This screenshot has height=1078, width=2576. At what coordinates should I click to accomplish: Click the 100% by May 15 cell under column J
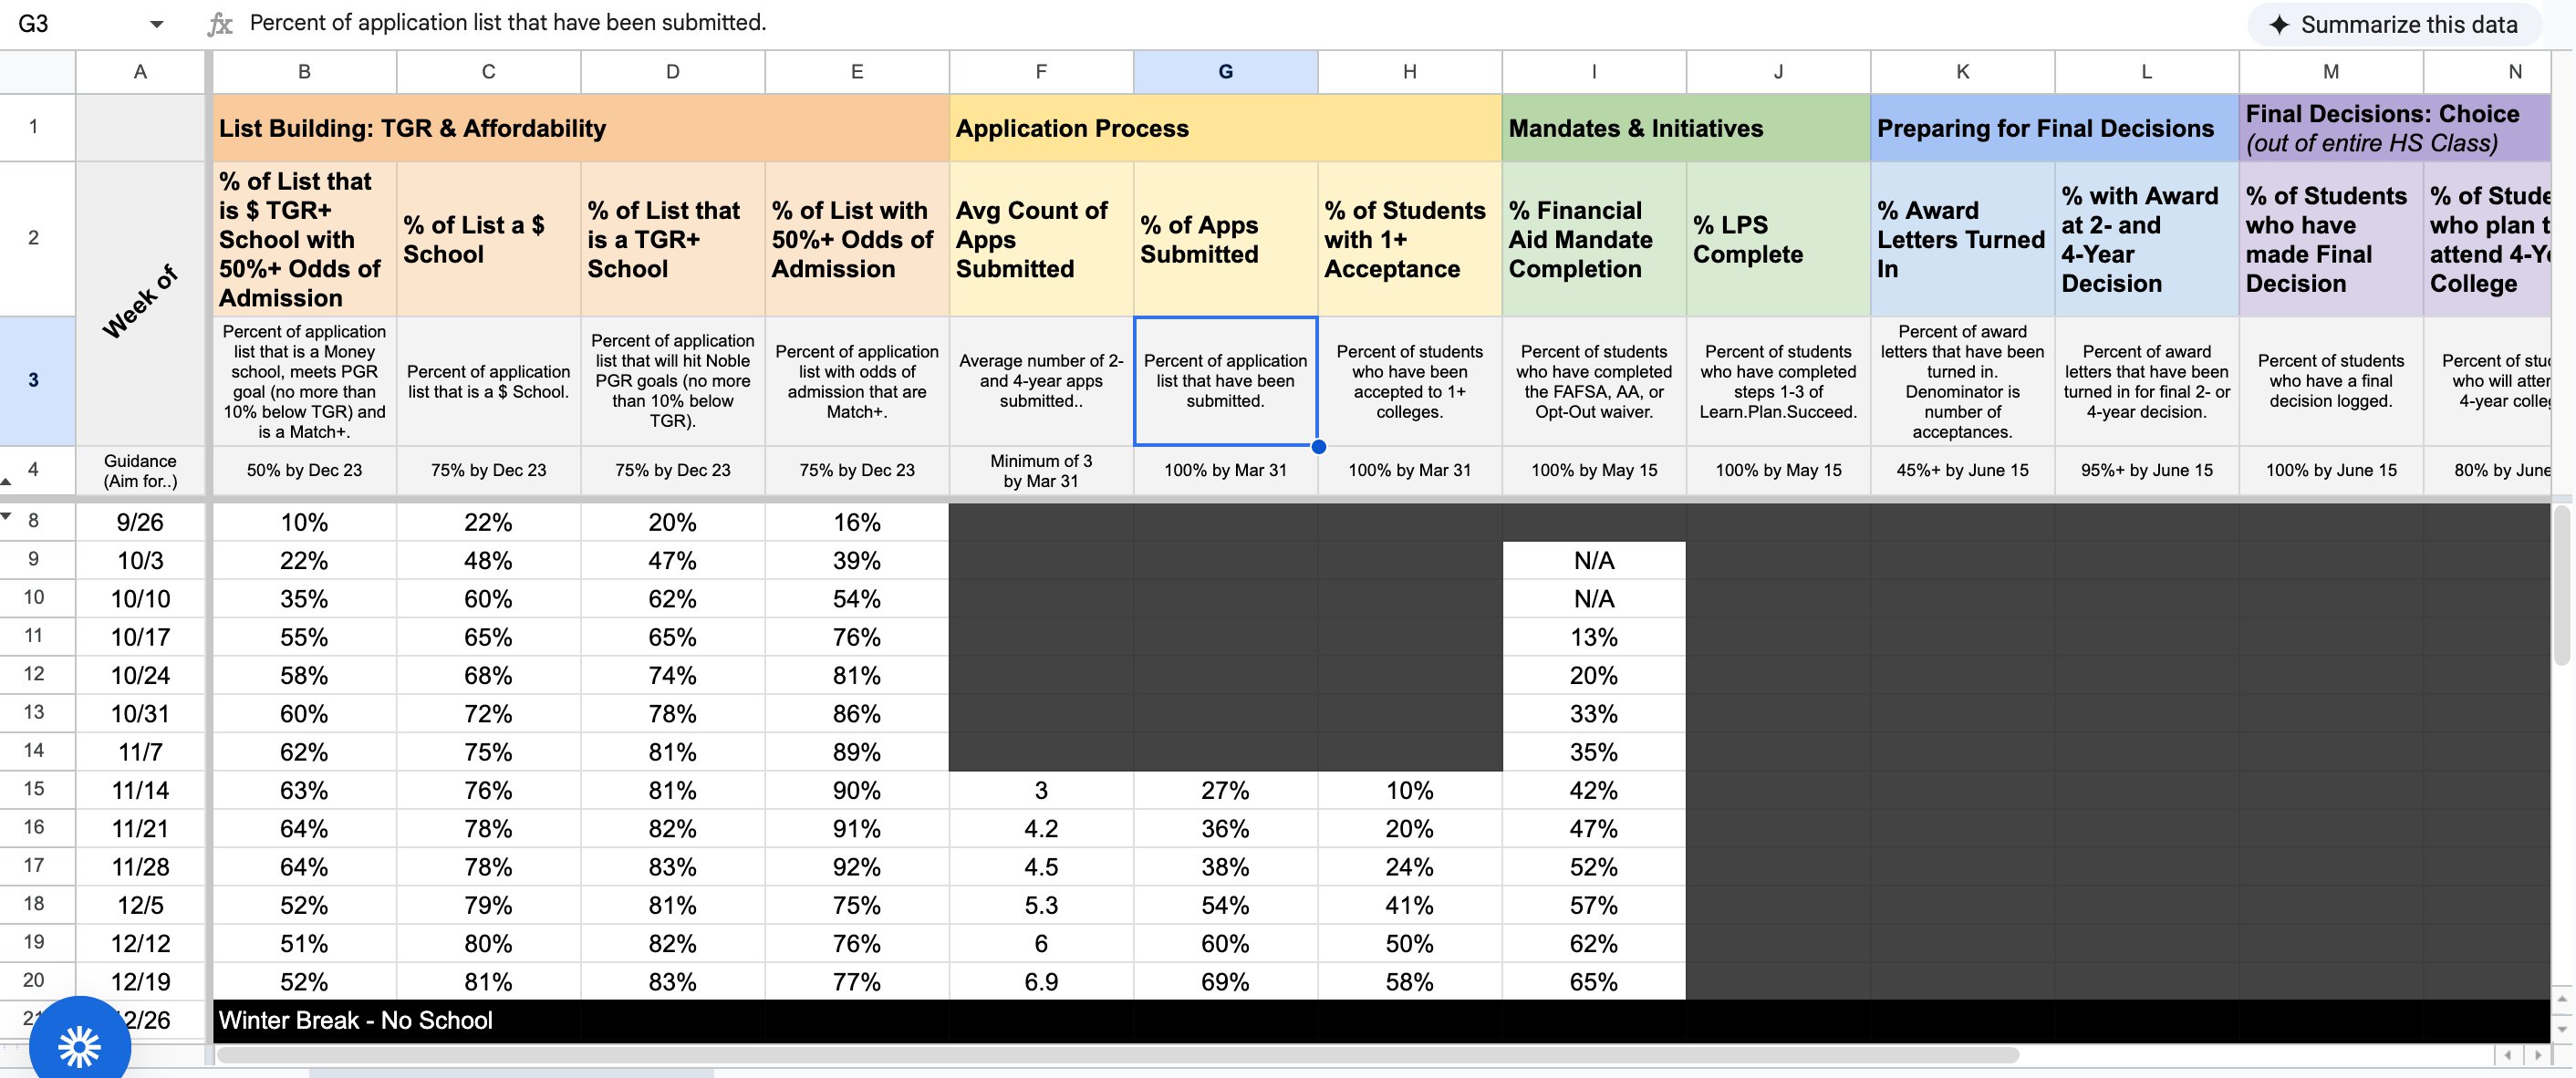click(x=1778, y=470)
